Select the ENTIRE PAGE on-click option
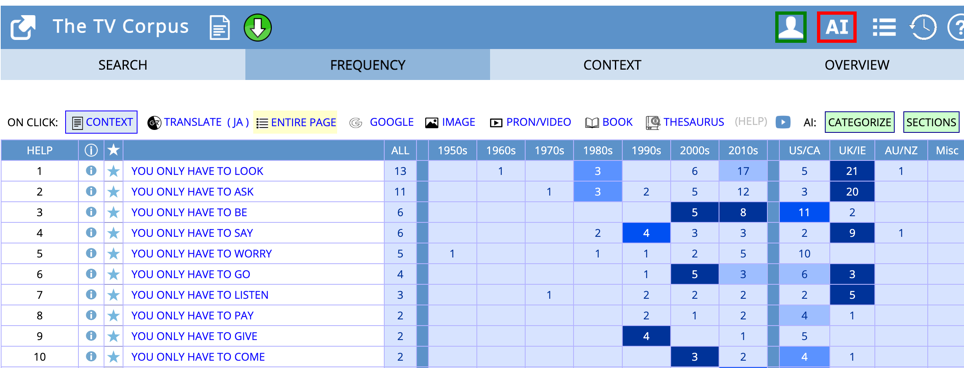 pos(296,122)
